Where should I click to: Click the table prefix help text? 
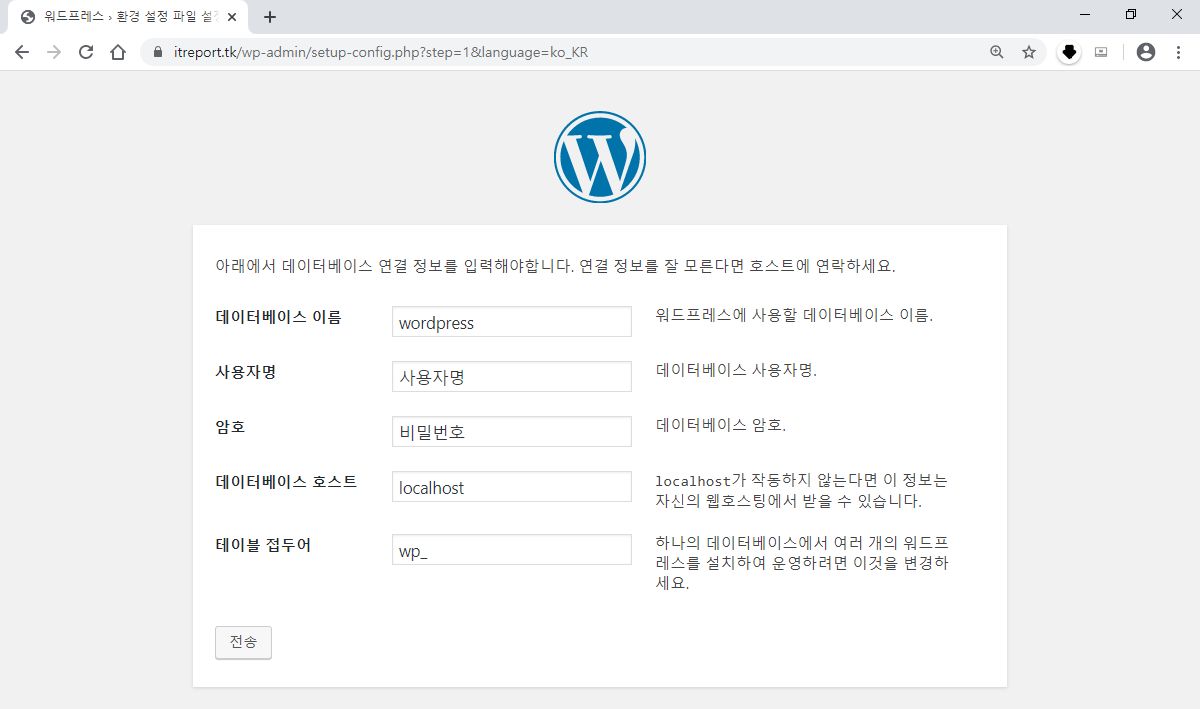pos(802,563)
